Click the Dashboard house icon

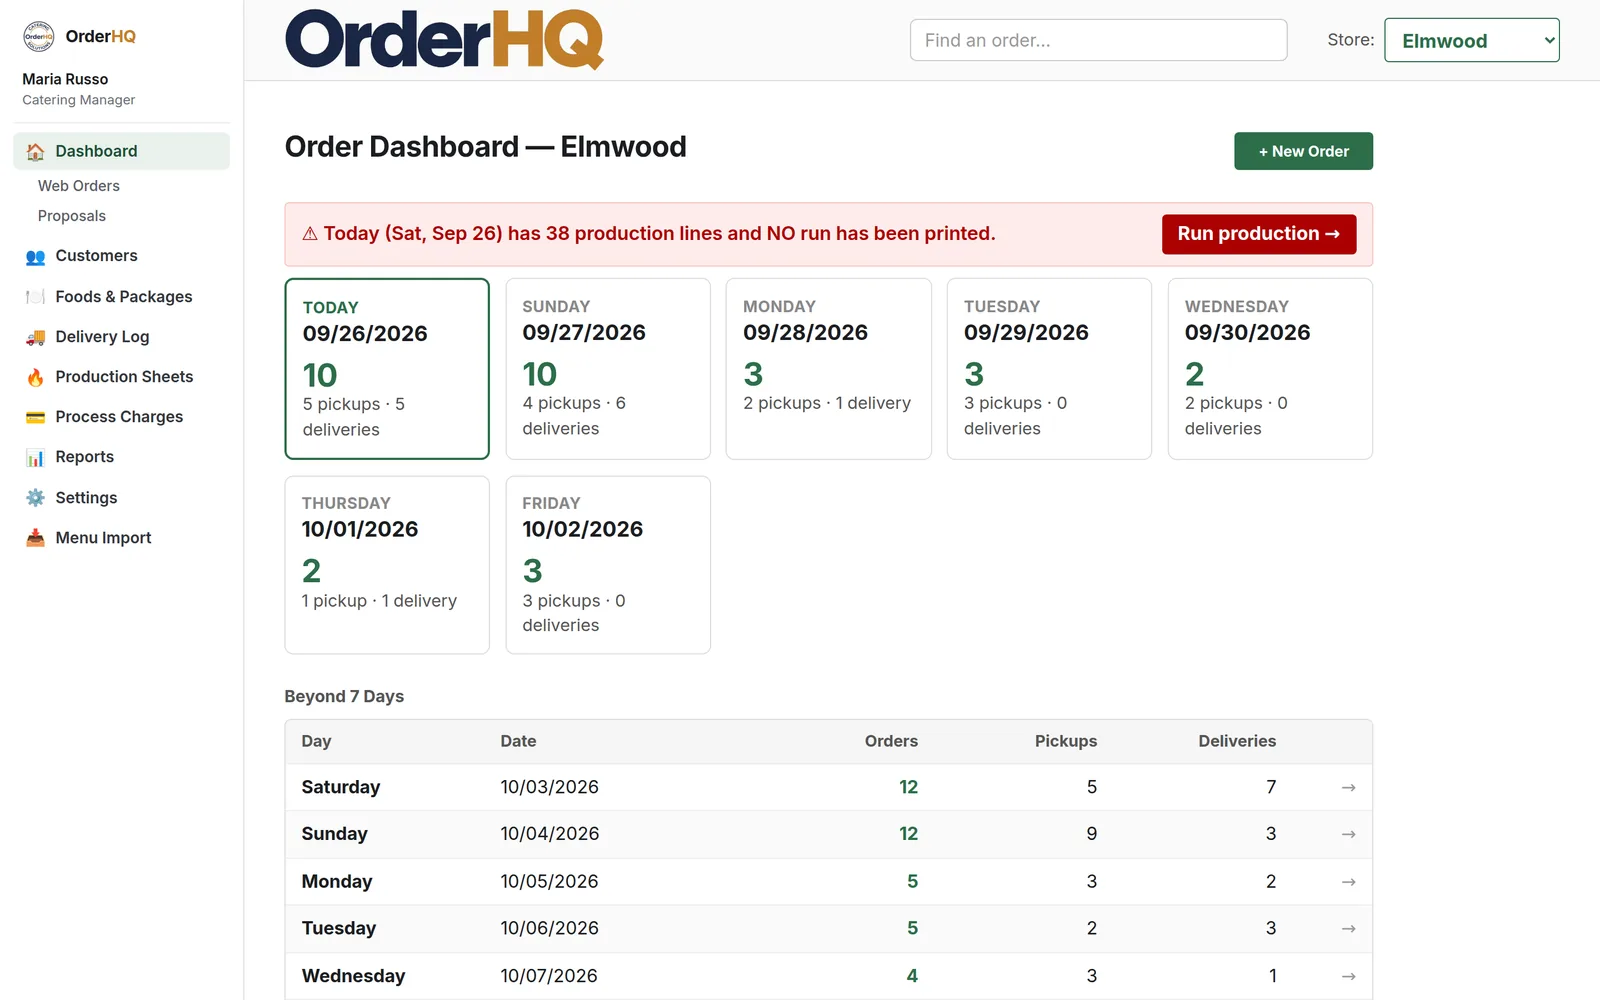click(35, 152)
